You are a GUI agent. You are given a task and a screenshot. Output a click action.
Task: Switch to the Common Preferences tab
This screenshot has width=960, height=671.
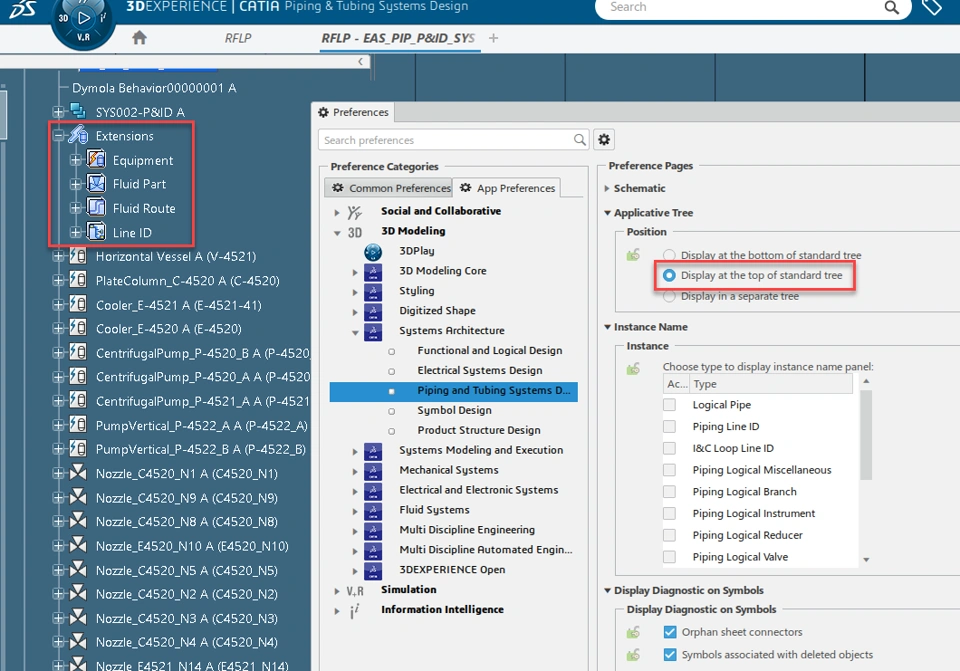click(x=389, y=187)
